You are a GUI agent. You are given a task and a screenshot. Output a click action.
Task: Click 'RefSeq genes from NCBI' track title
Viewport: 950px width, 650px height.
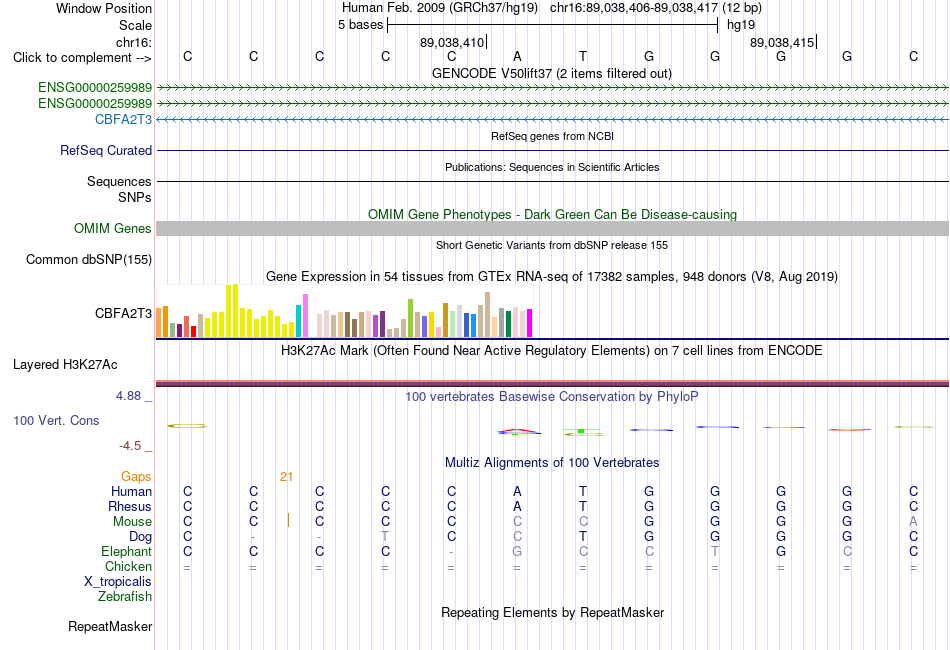click(x=553, y=136)
